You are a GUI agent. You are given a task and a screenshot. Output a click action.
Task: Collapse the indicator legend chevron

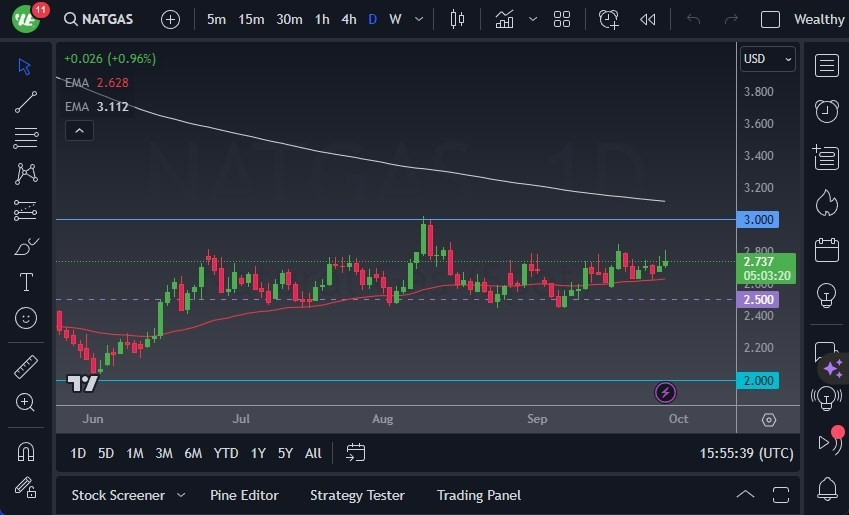pyautogui.click(x=79, y=130)
